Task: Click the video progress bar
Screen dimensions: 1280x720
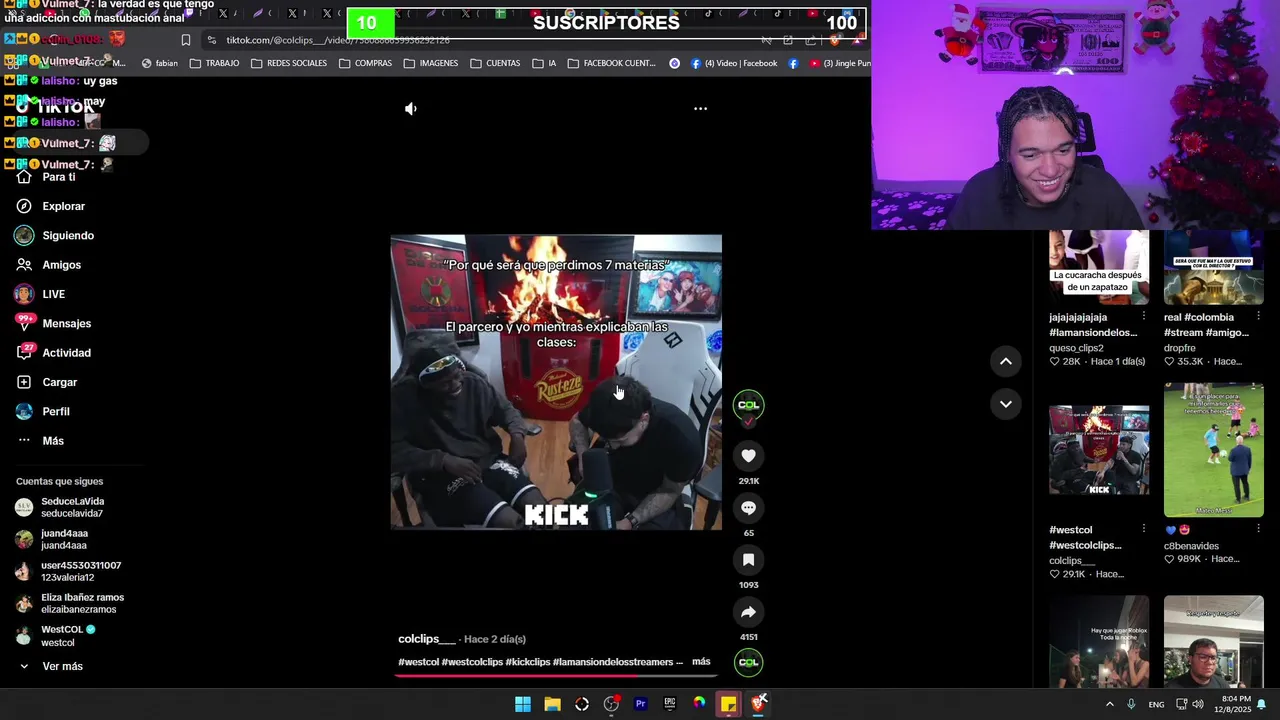Action: (556, 675)
